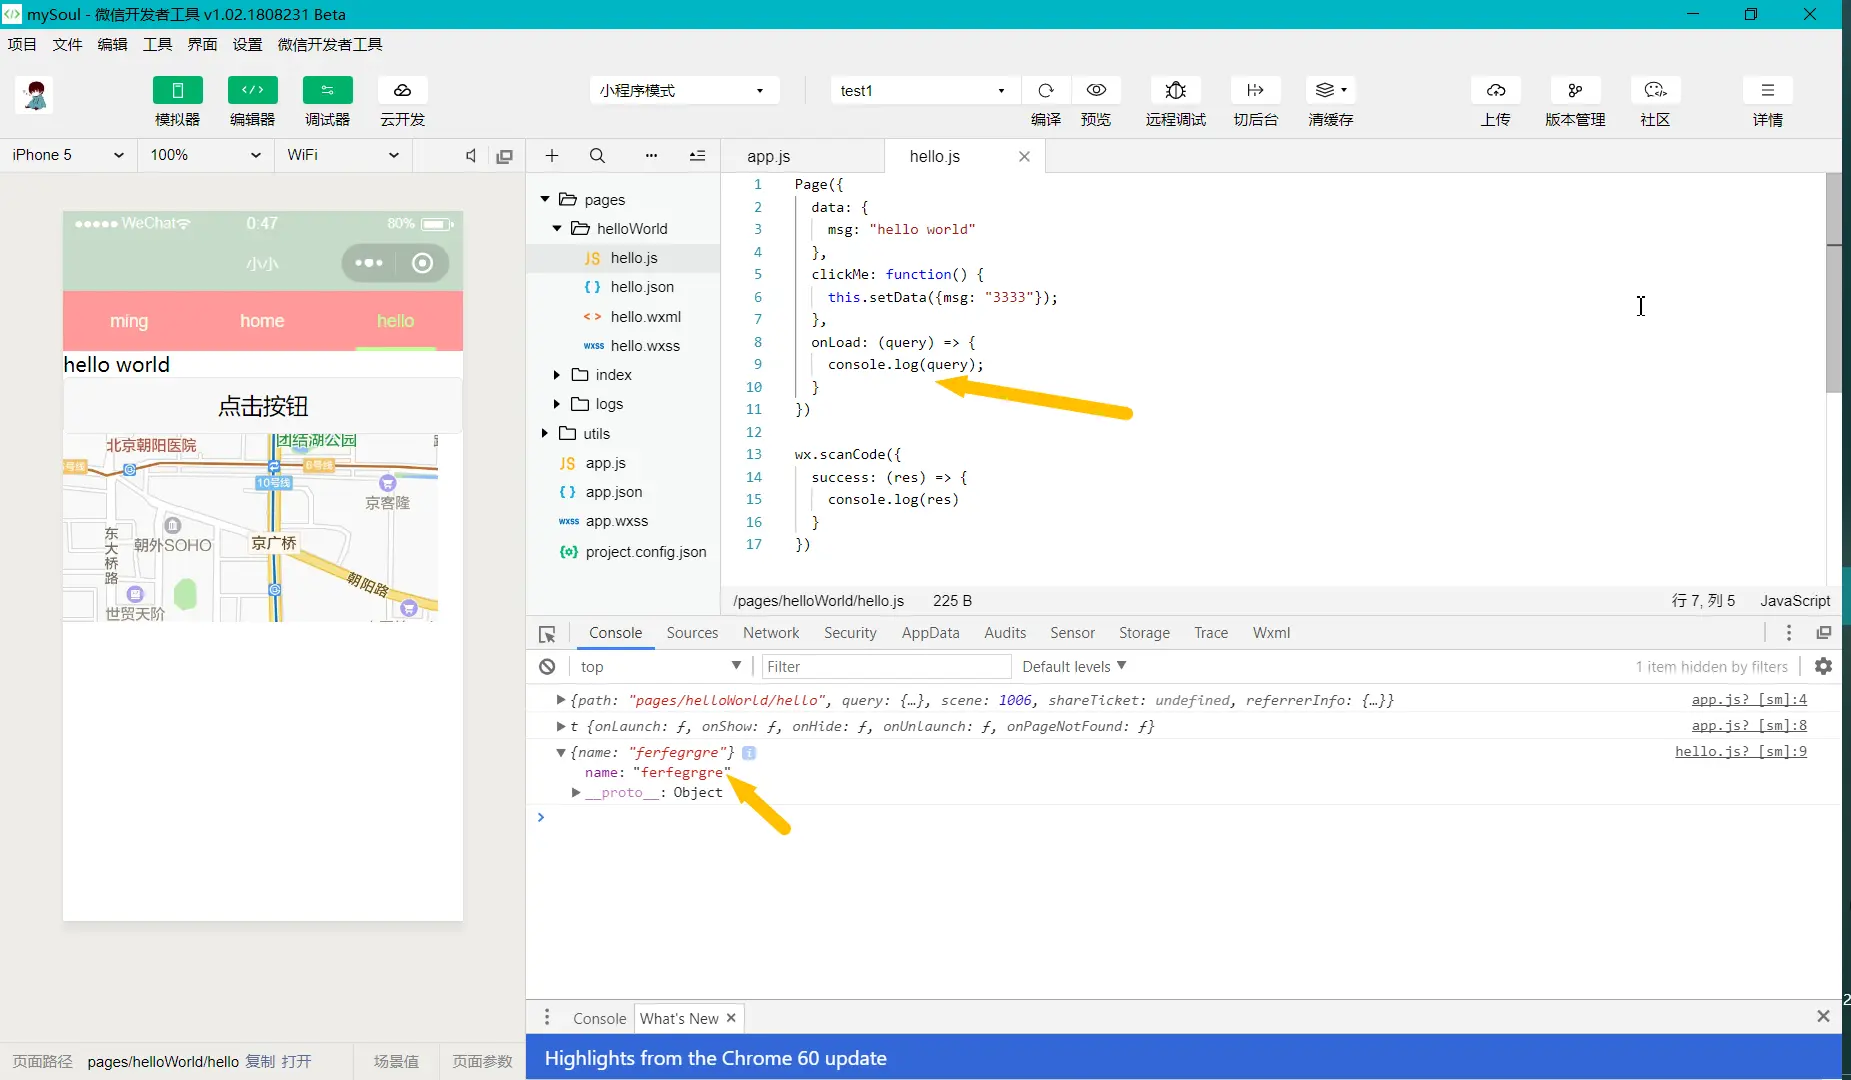
Task: Switch to the Wxml devtools tab
Action: [1271, 633]
